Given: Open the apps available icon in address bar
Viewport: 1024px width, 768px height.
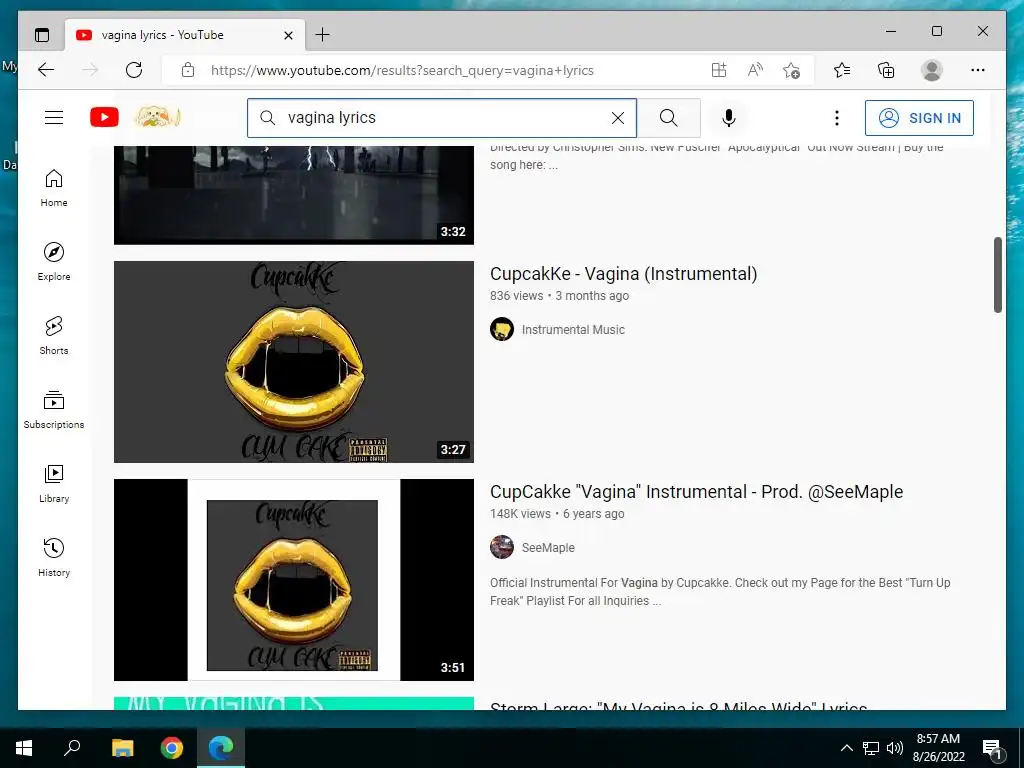Looking at the screenshot, I should [x=718, y=70].
